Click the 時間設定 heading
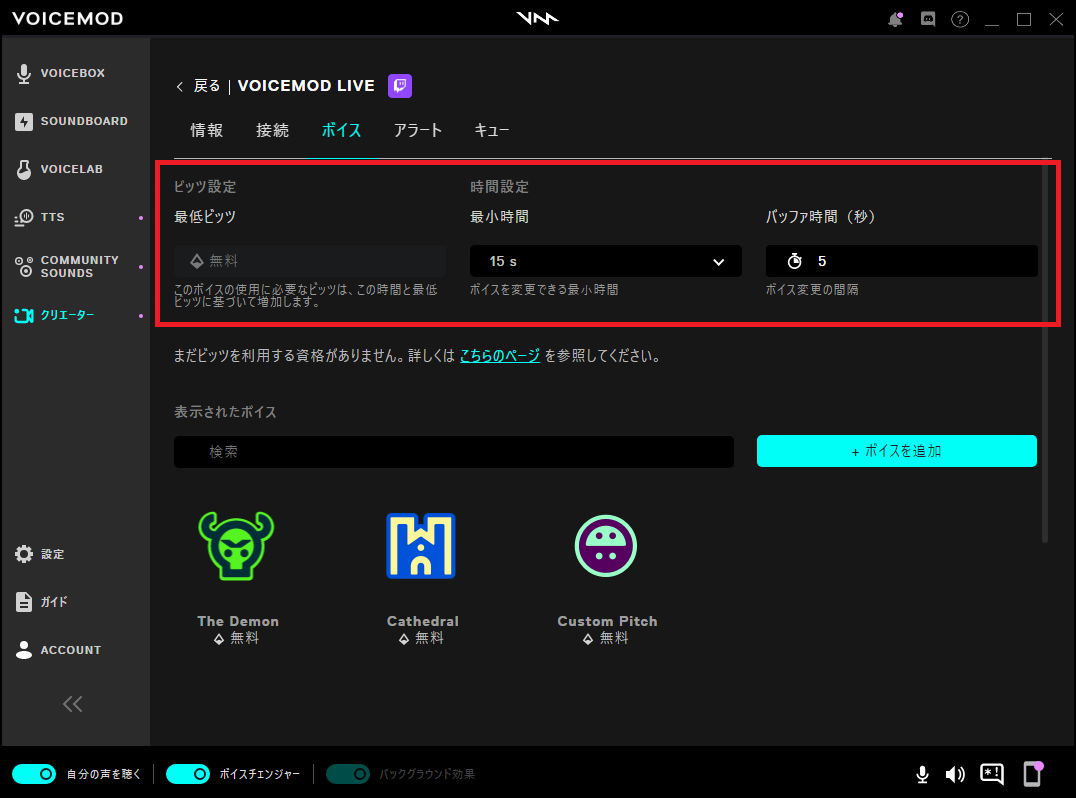Screen dimensions: 1076x798 click(x=500, y=187)
